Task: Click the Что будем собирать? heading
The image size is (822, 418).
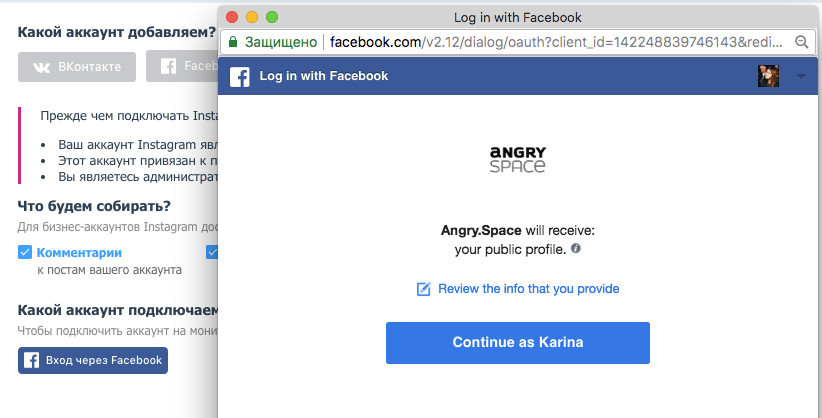Action: pos(94,206)
